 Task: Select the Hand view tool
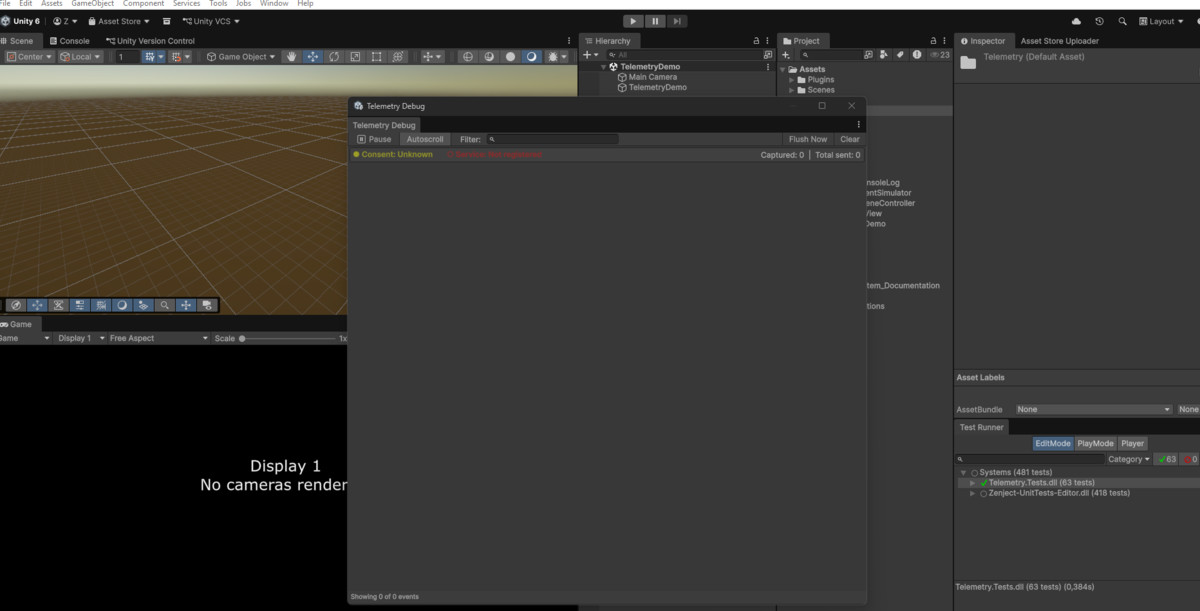click(292, 57)
